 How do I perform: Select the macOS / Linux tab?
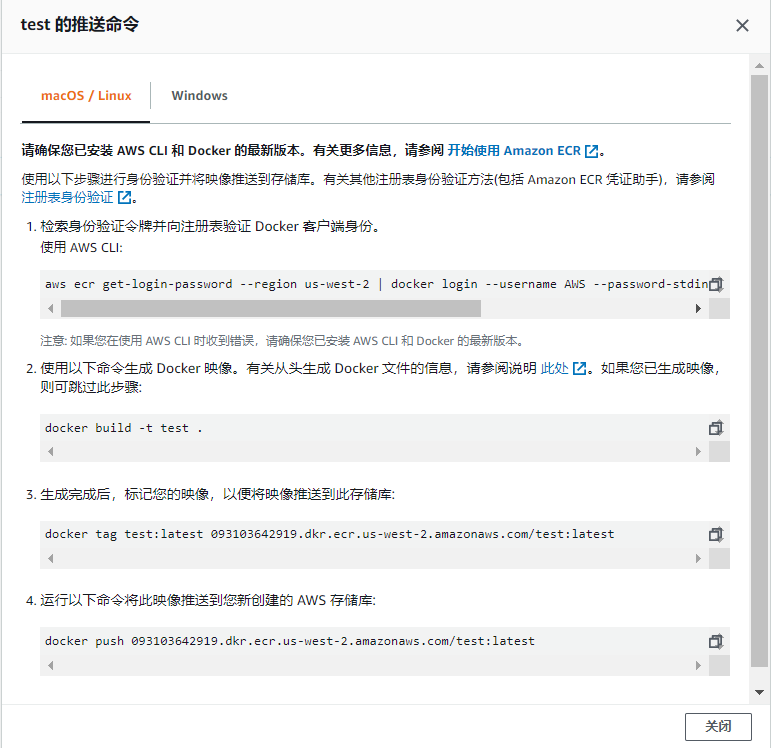click(x=86, y=95)
